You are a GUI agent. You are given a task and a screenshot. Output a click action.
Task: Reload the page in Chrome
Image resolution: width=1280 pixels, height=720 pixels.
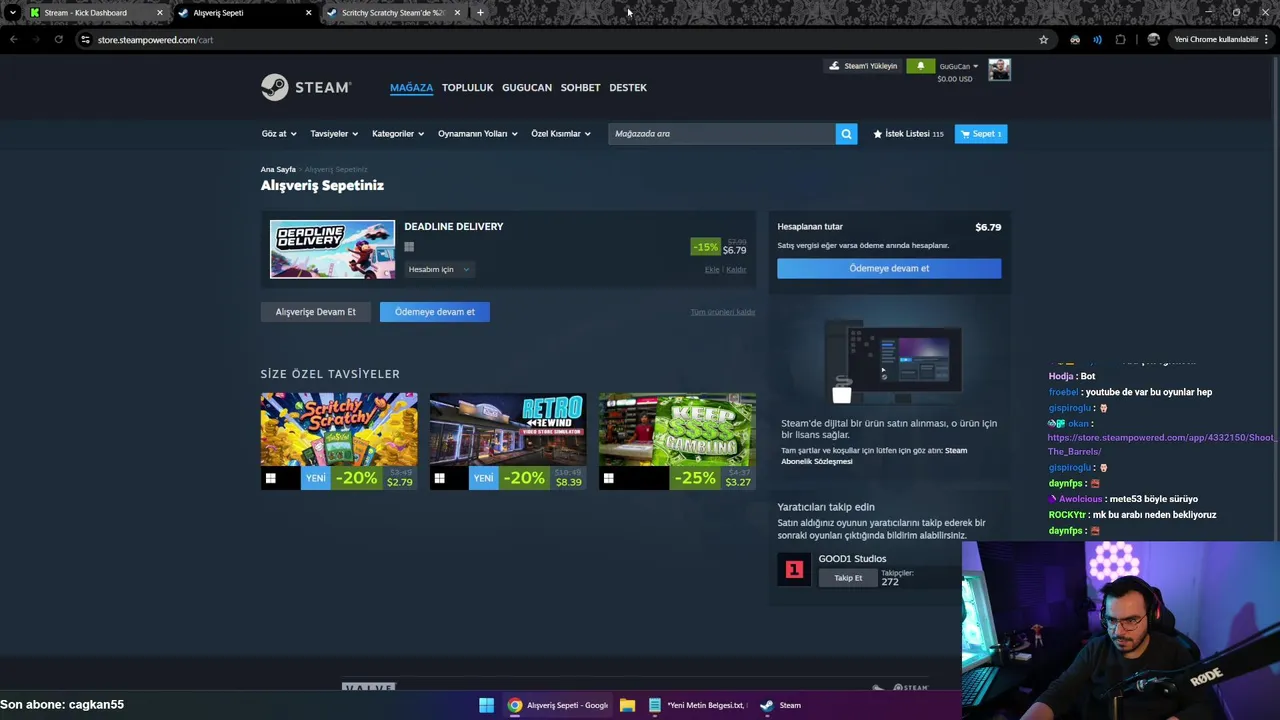(59, 40)
